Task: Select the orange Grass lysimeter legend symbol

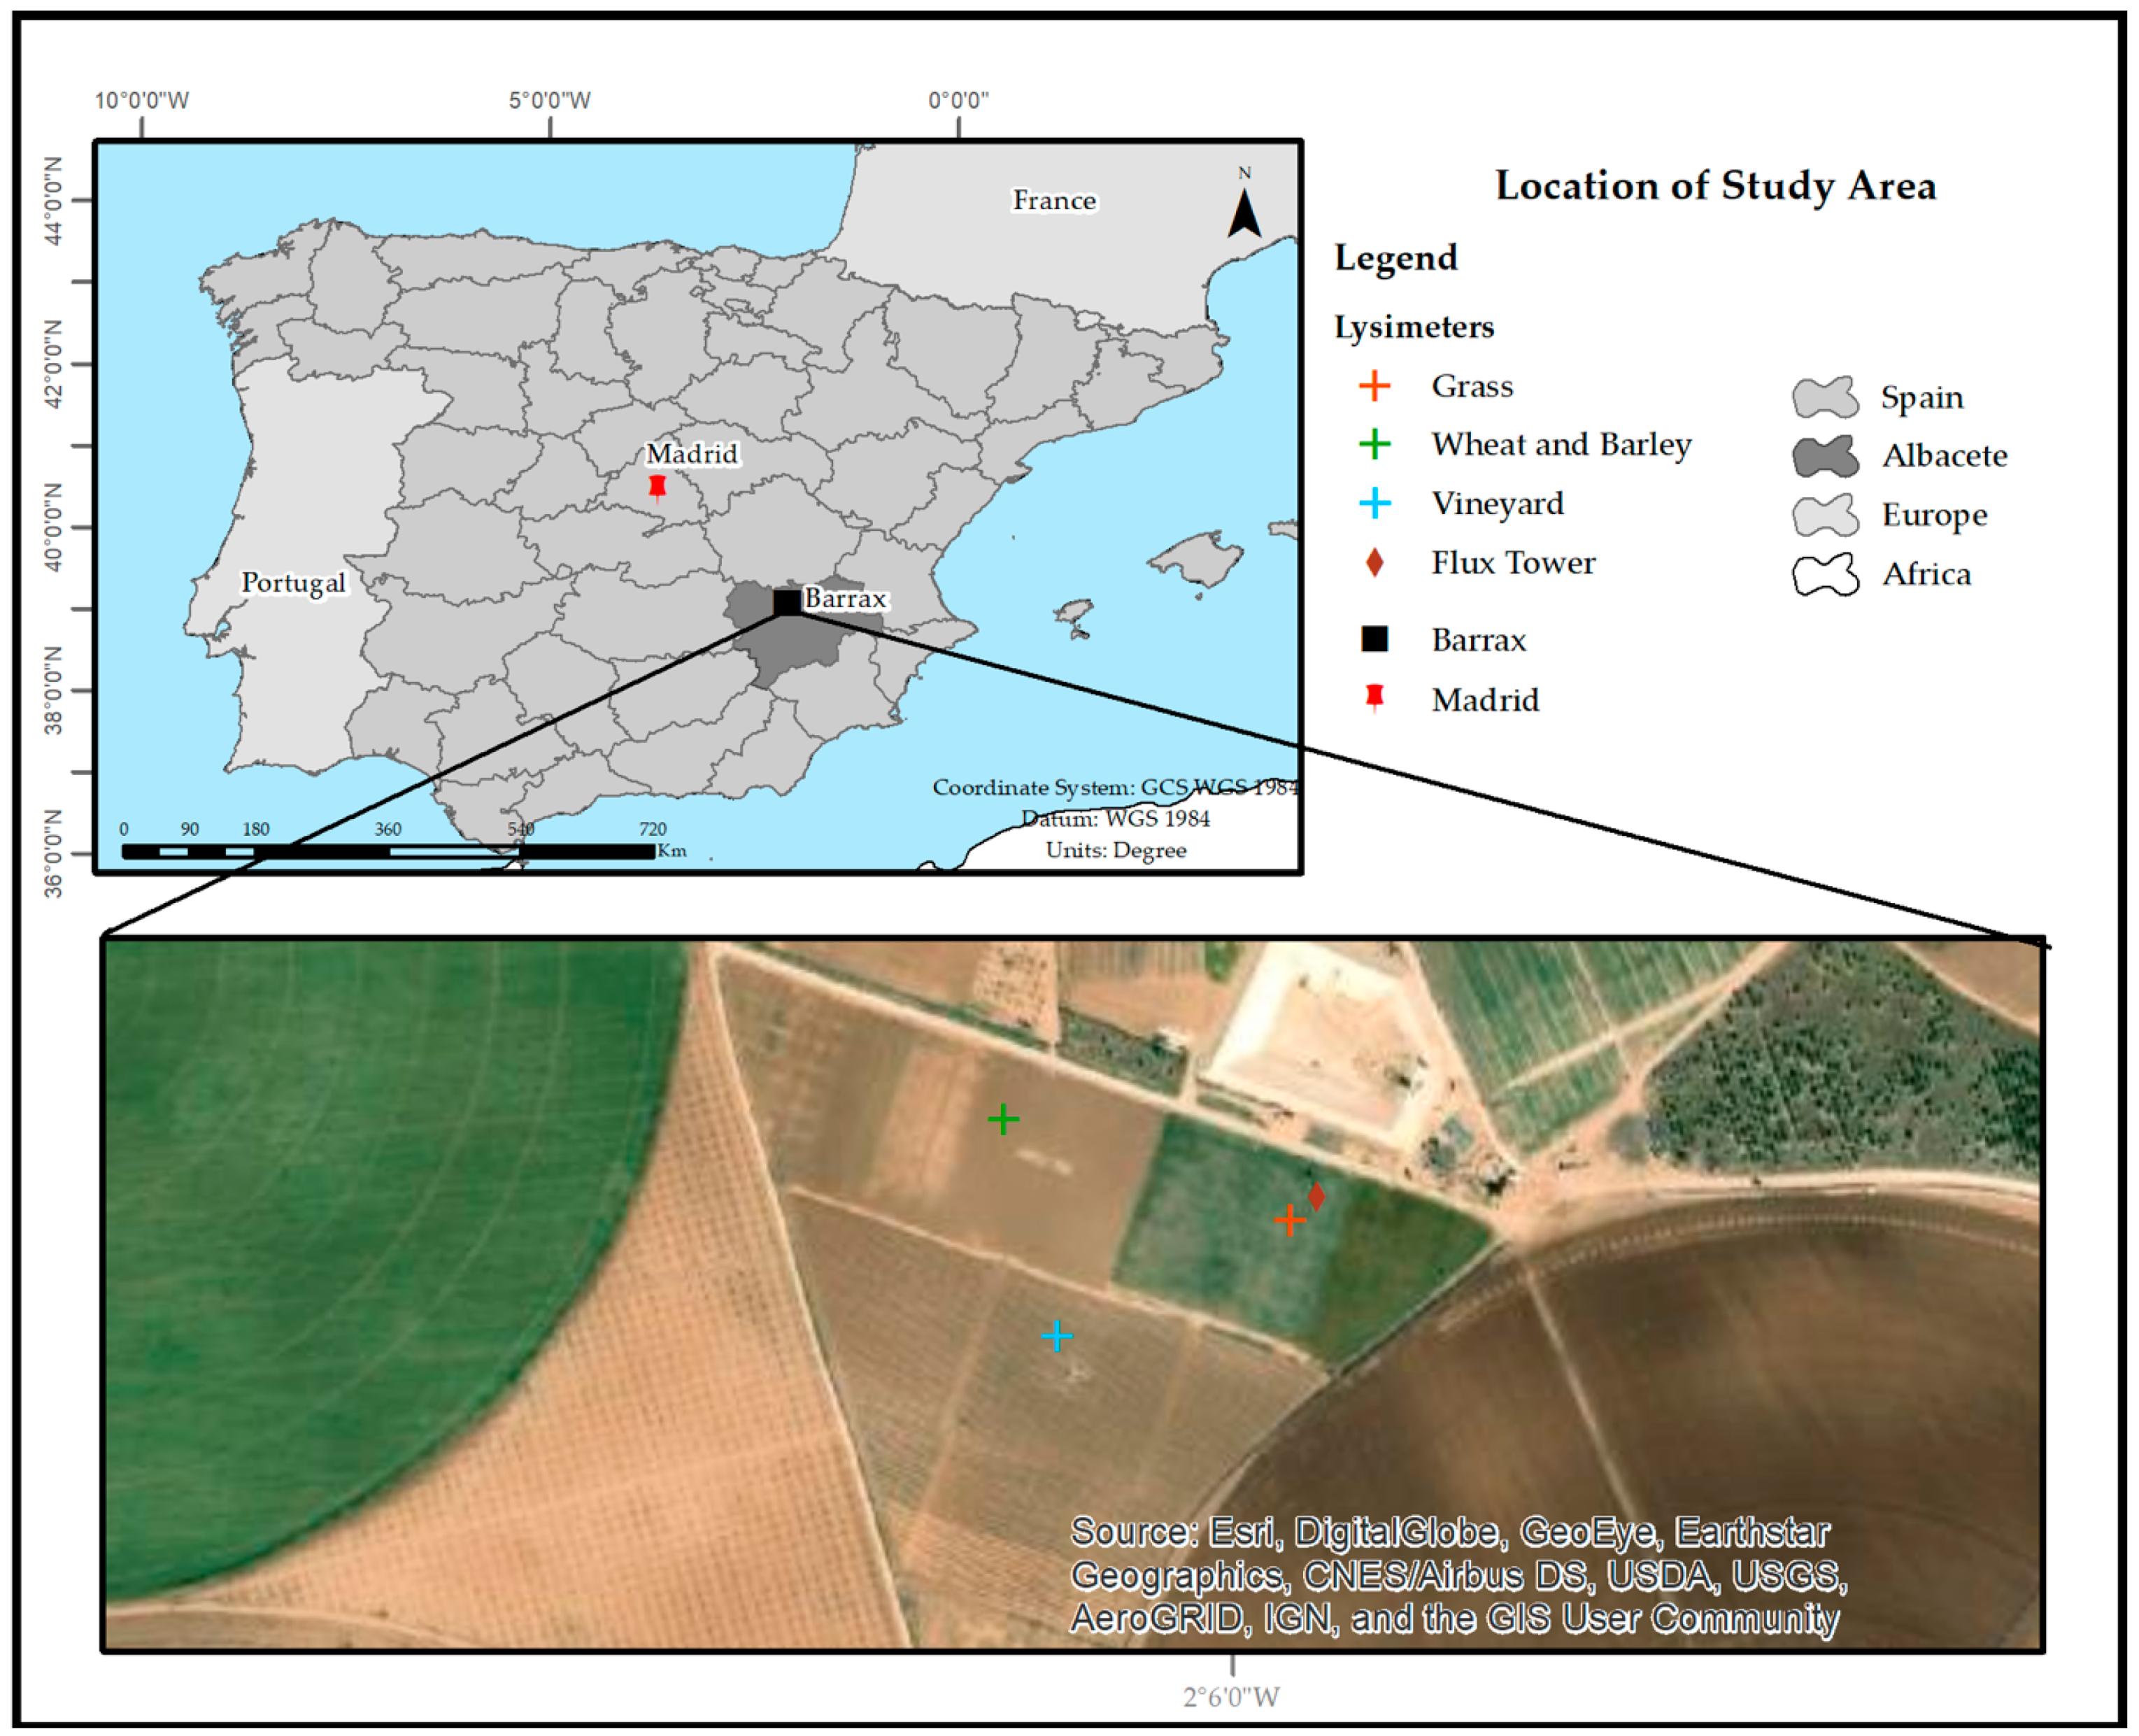Action: [x=1374, y=386]
